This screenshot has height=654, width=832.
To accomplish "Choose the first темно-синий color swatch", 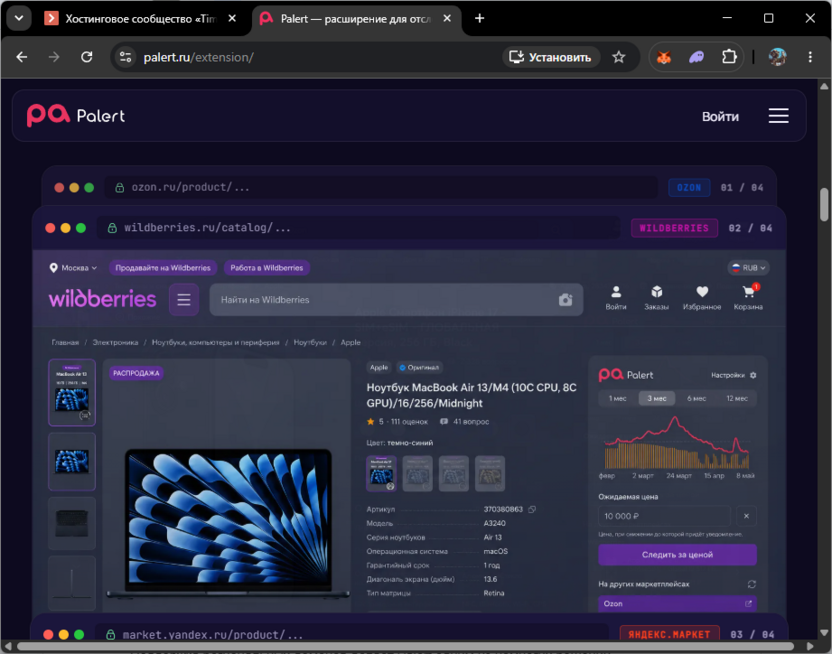I will tap(382, 473).
